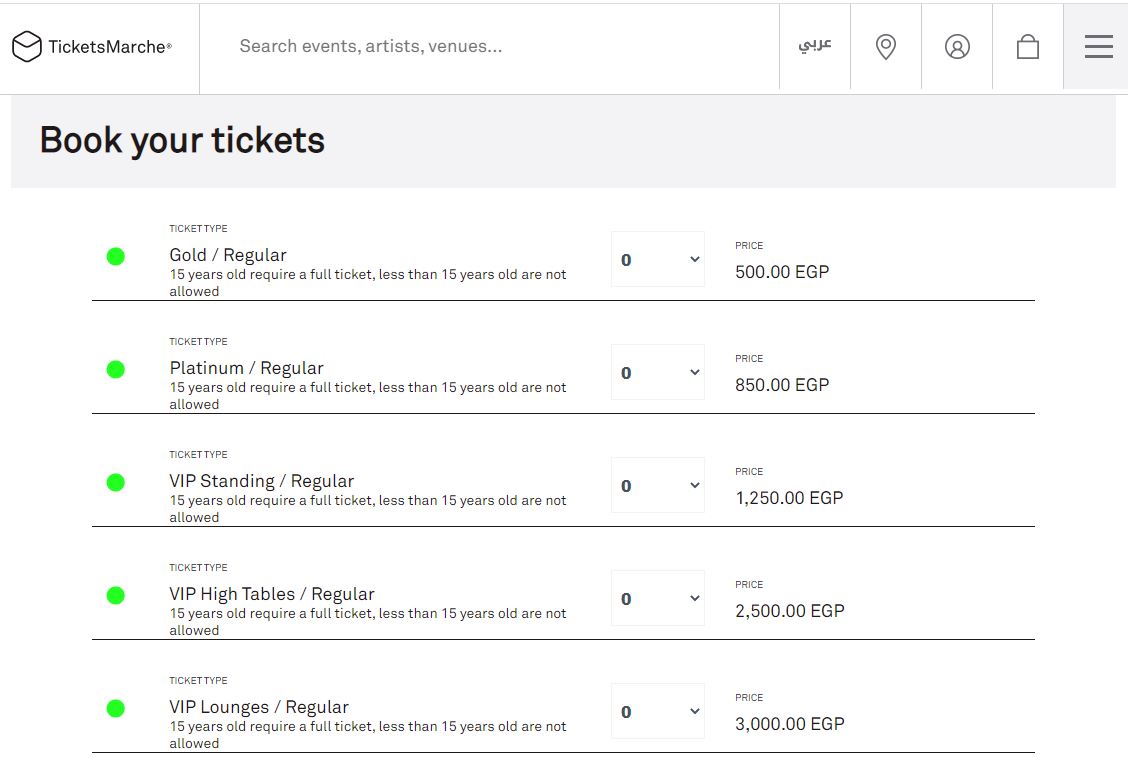1128x758 pixels.
Task: Open the shopping bag cart icon
Action: click(x=1027, y=47)
